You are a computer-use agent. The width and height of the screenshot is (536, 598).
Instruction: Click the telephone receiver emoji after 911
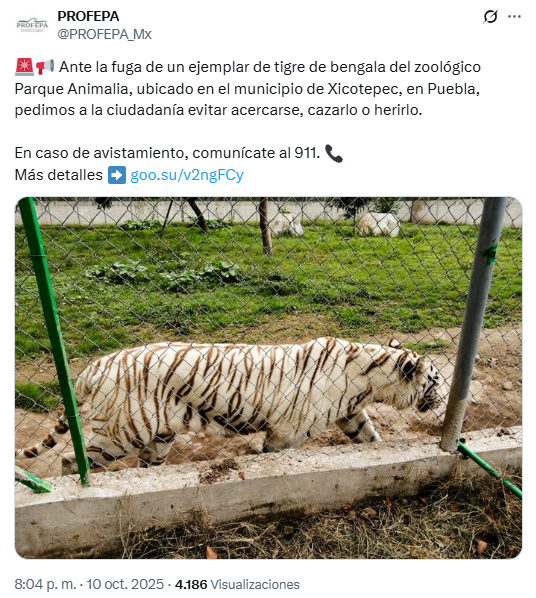(x=334, y=154)
